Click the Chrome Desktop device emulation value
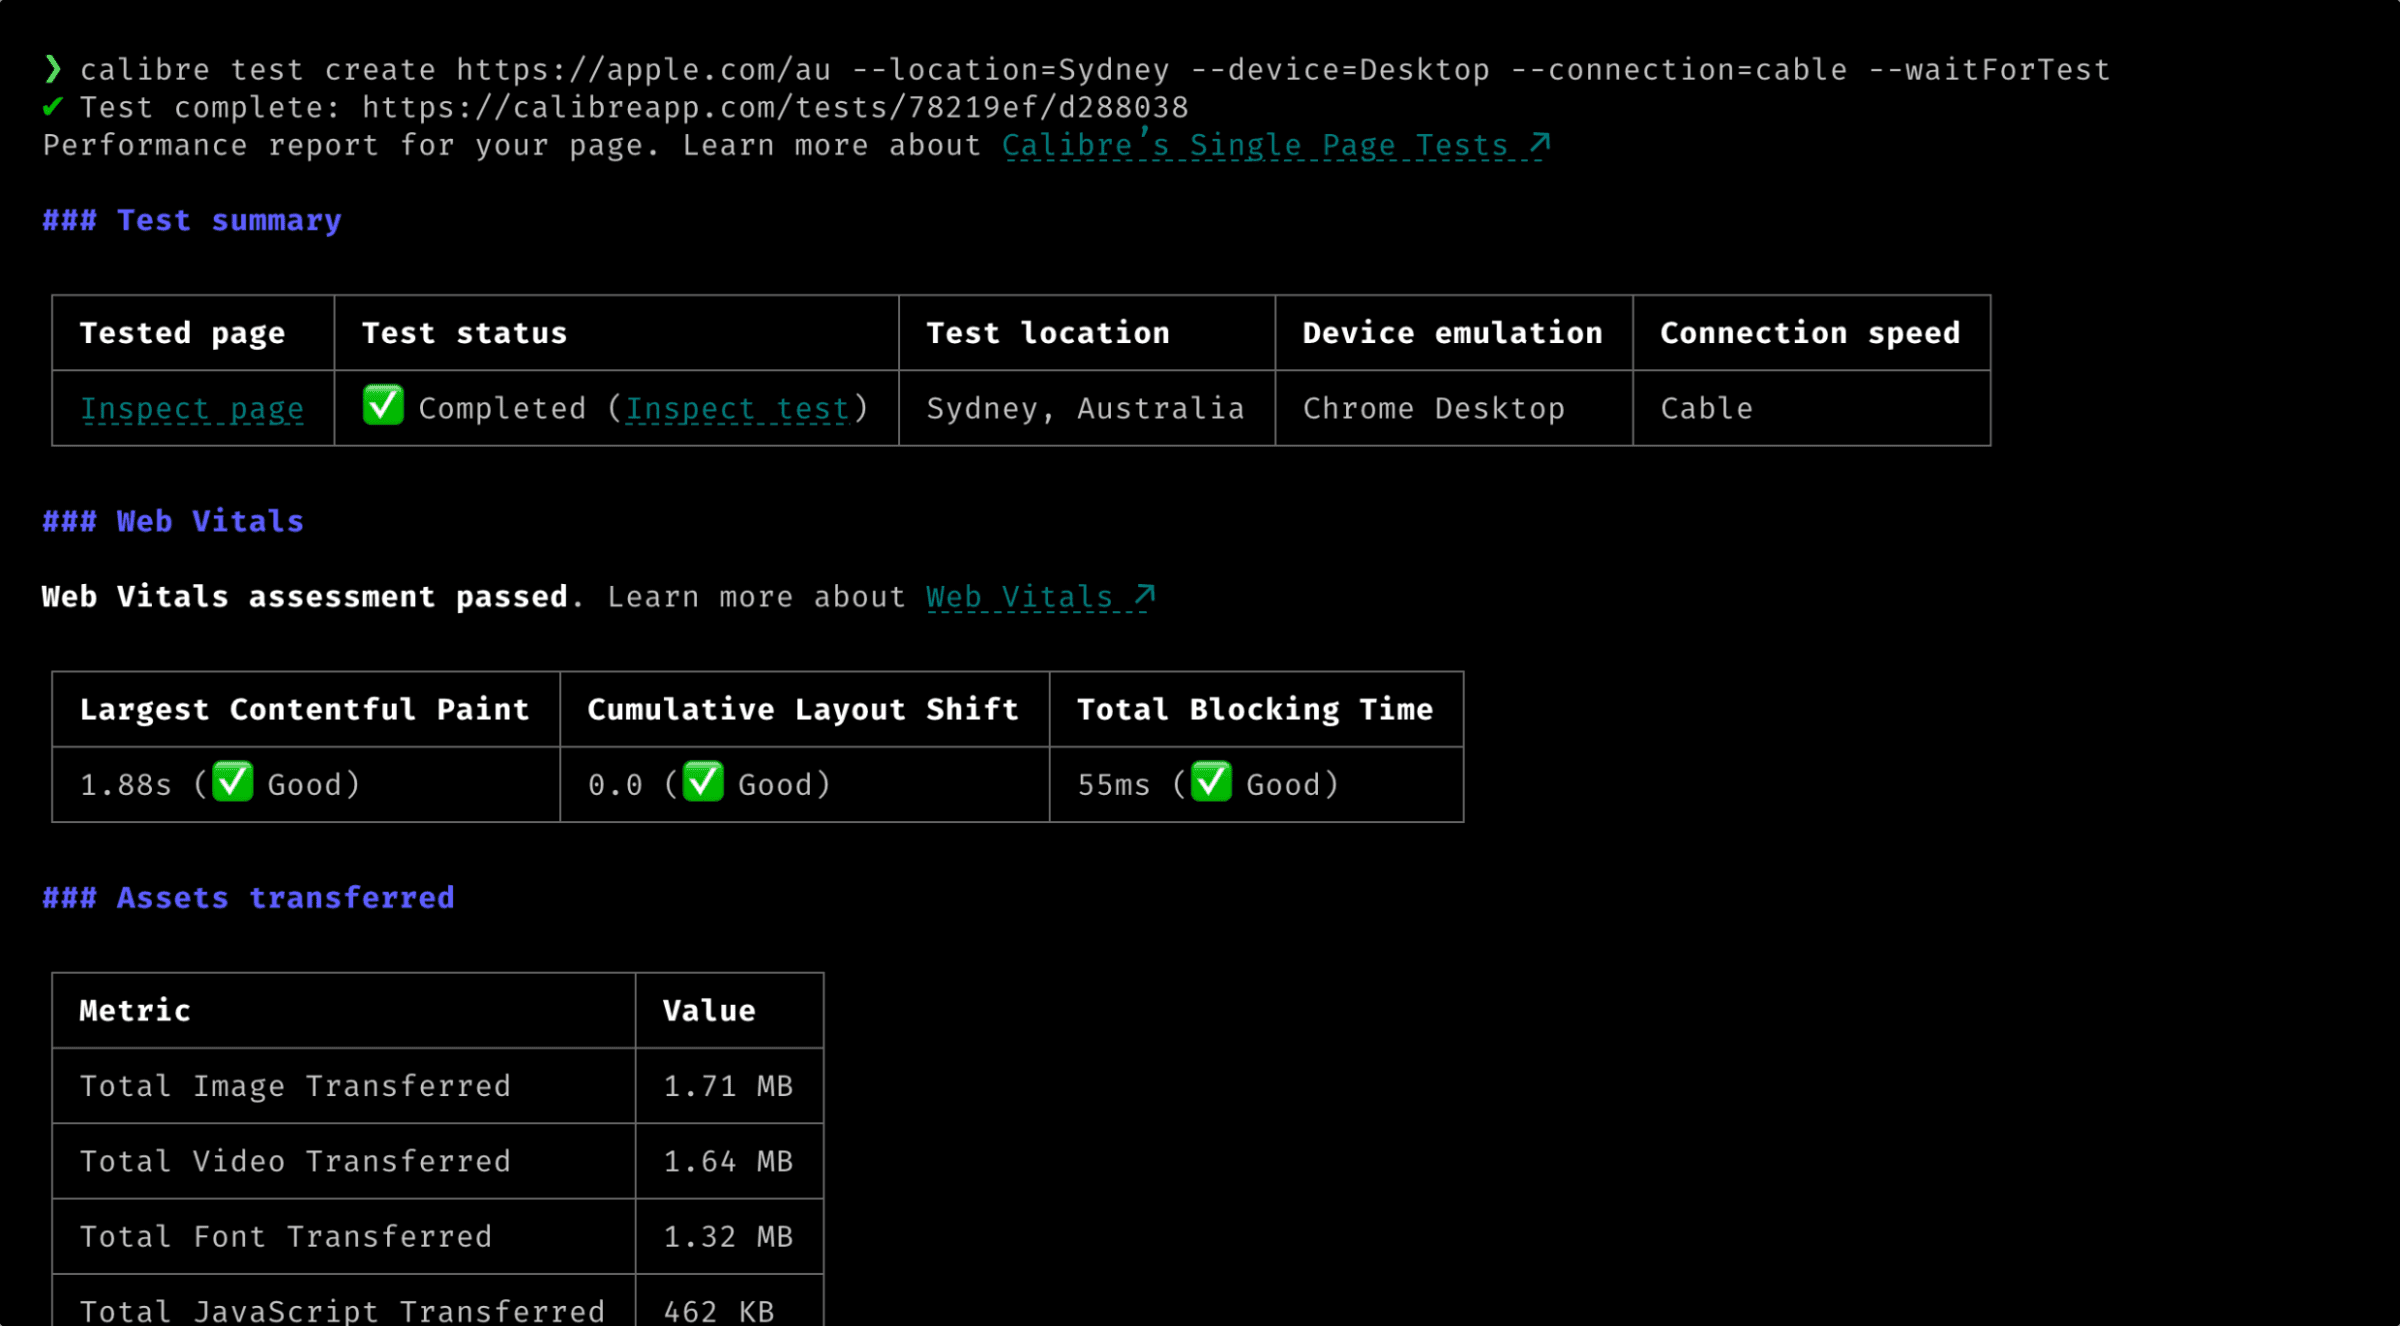Viewport: 2400px width, 1326px height. tap(1433, 408)
